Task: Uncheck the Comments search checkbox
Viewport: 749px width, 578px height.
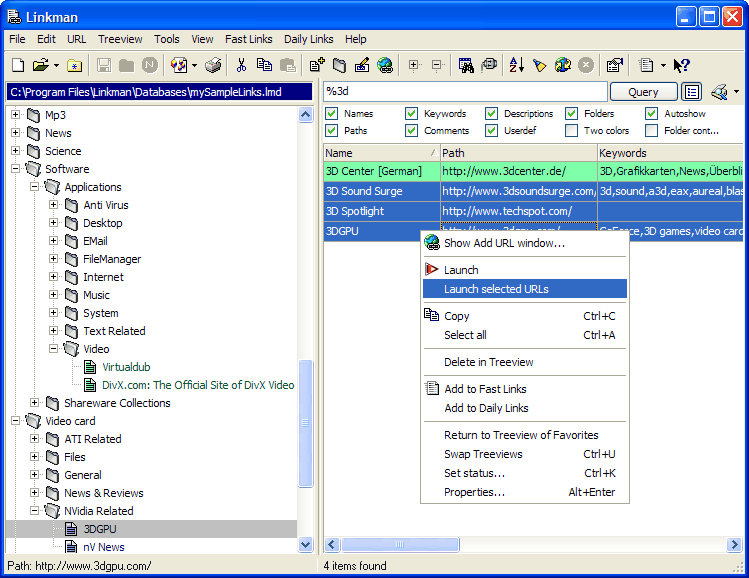Action: (x=411, y=130)
